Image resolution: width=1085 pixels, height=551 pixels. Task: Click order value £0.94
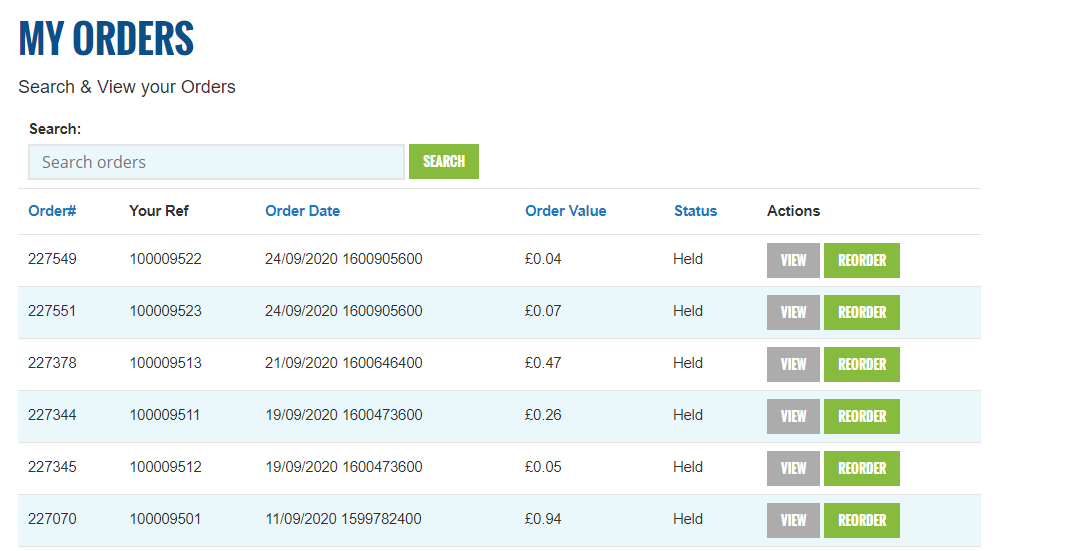543,518
